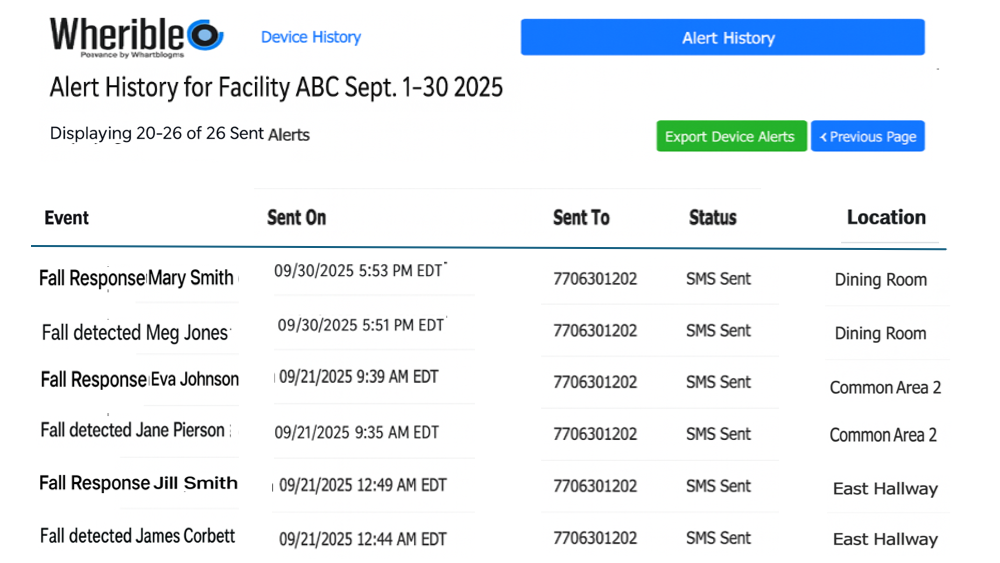The width and height of the screenshot is (1000, 563).
Task: Click SMS Sent status for Eva Johnson
Action: click(718, 382)
